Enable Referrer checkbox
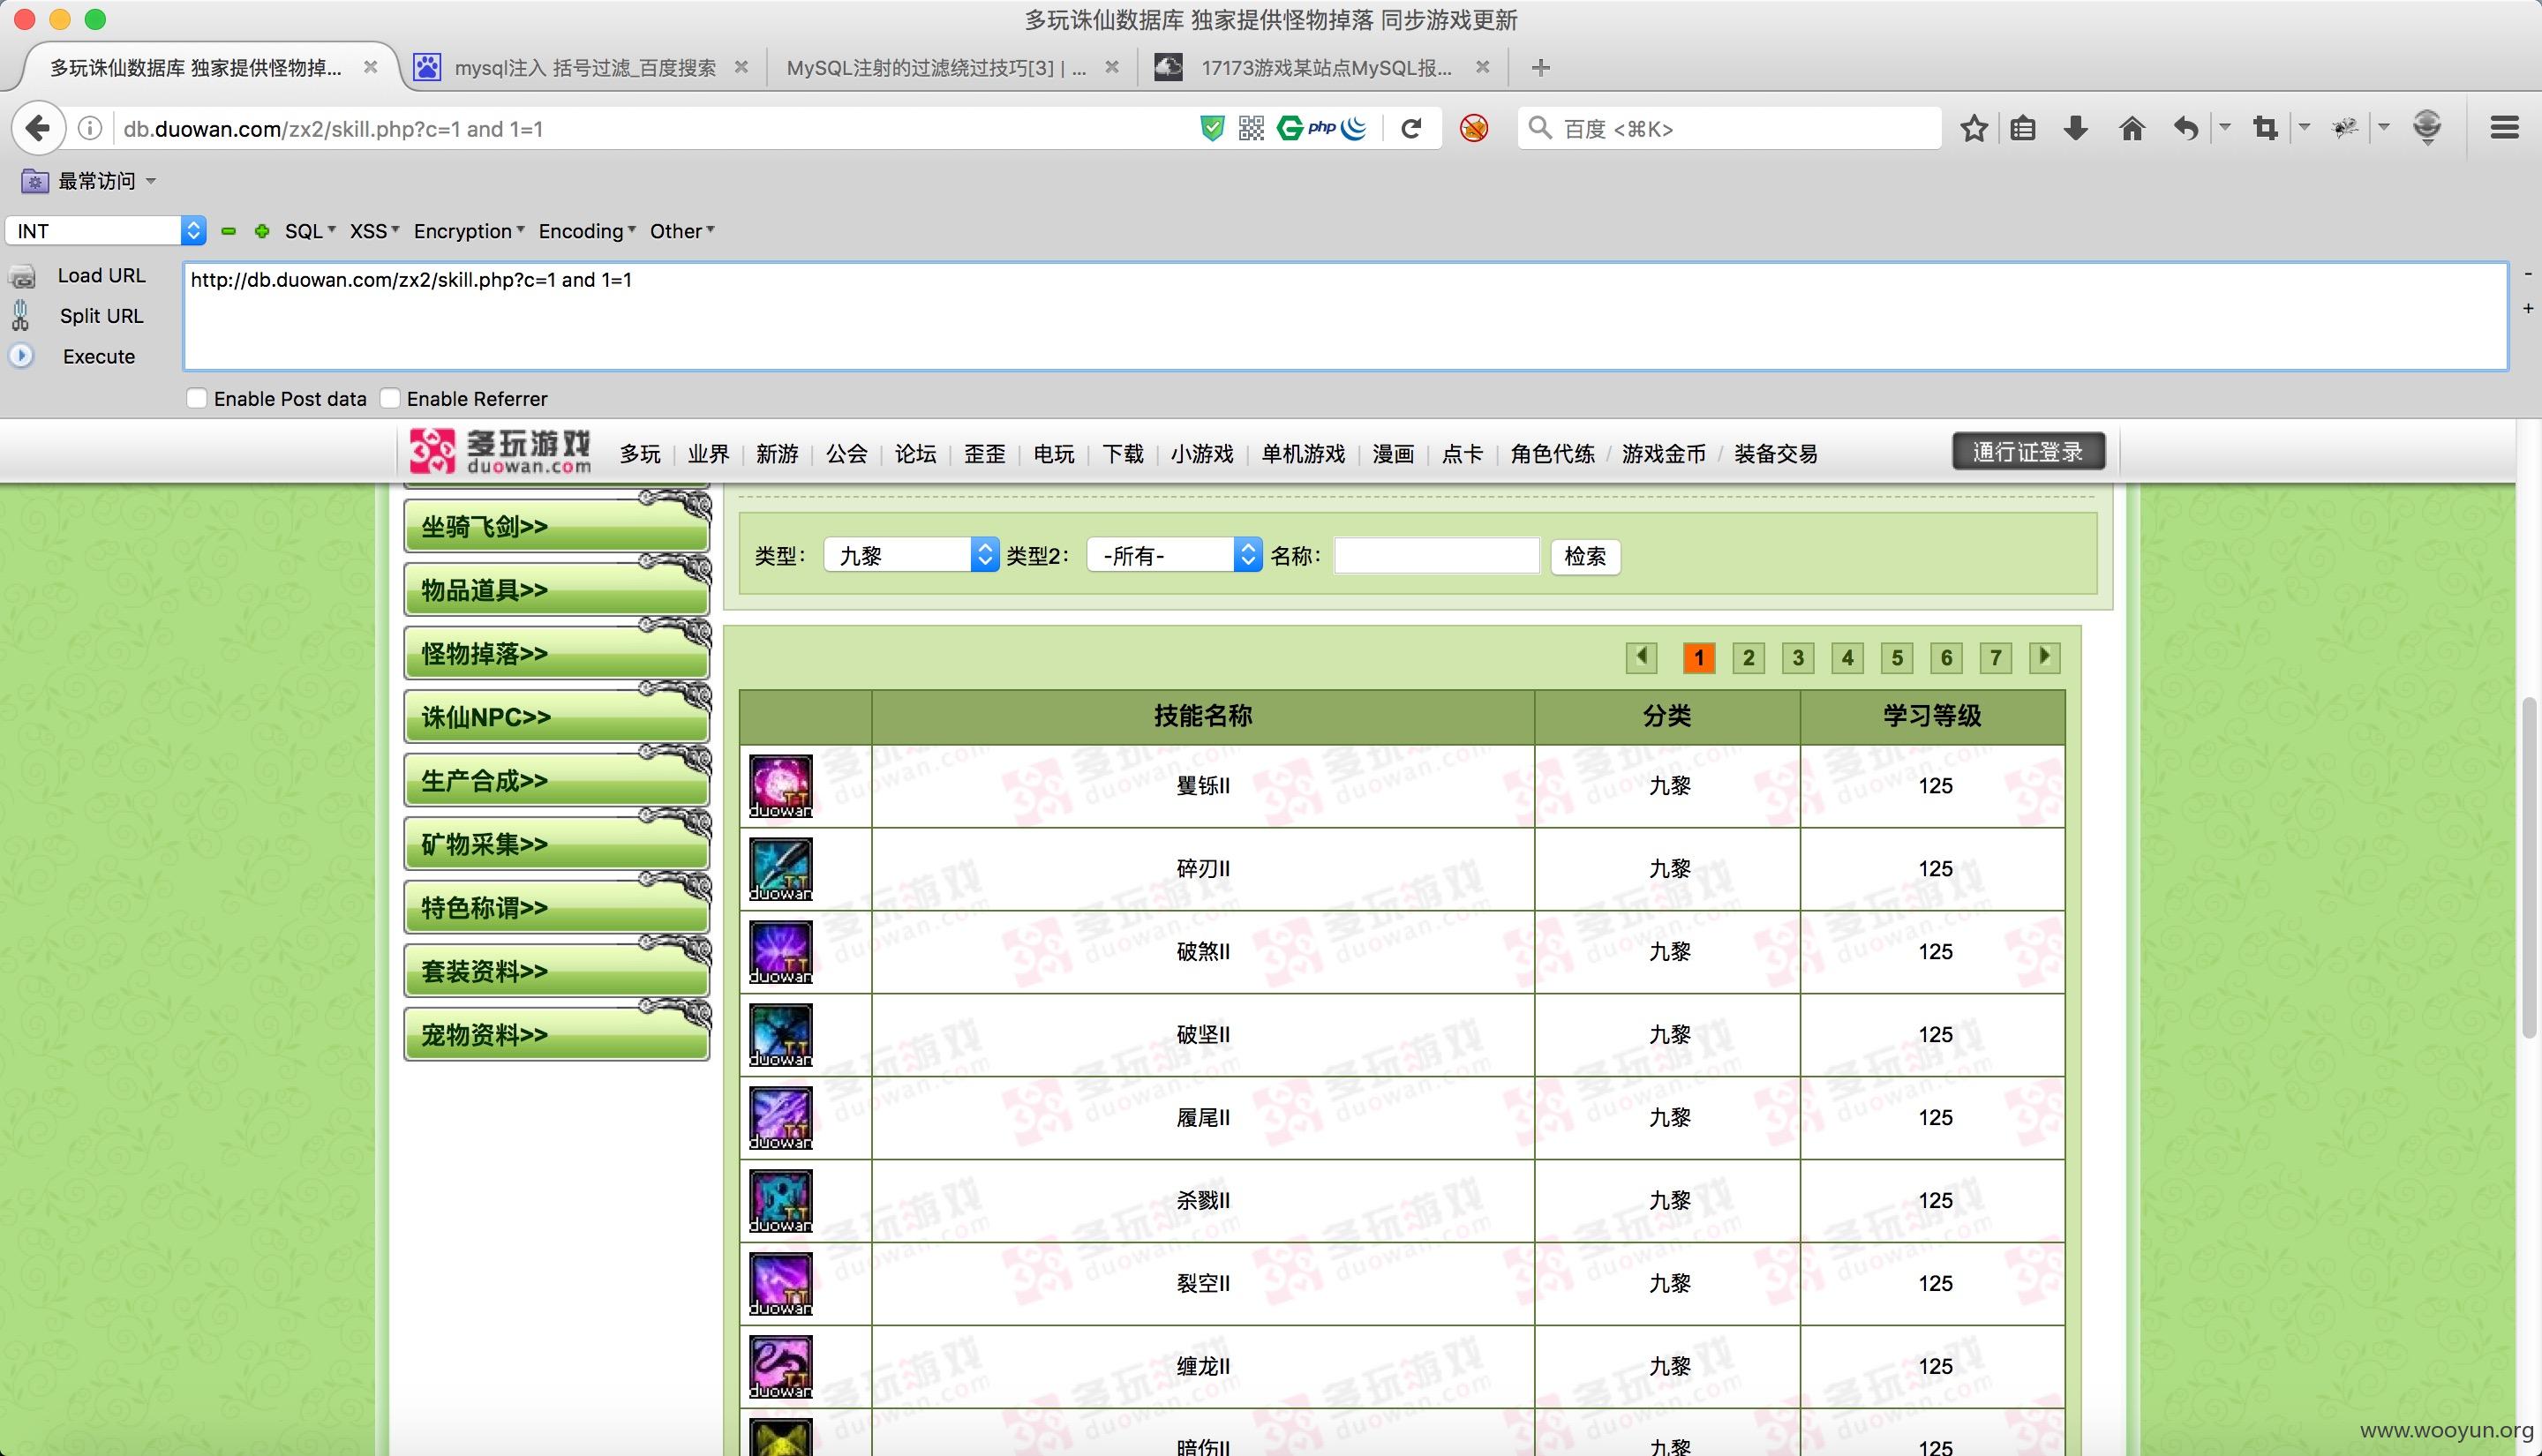 point(390,398)
